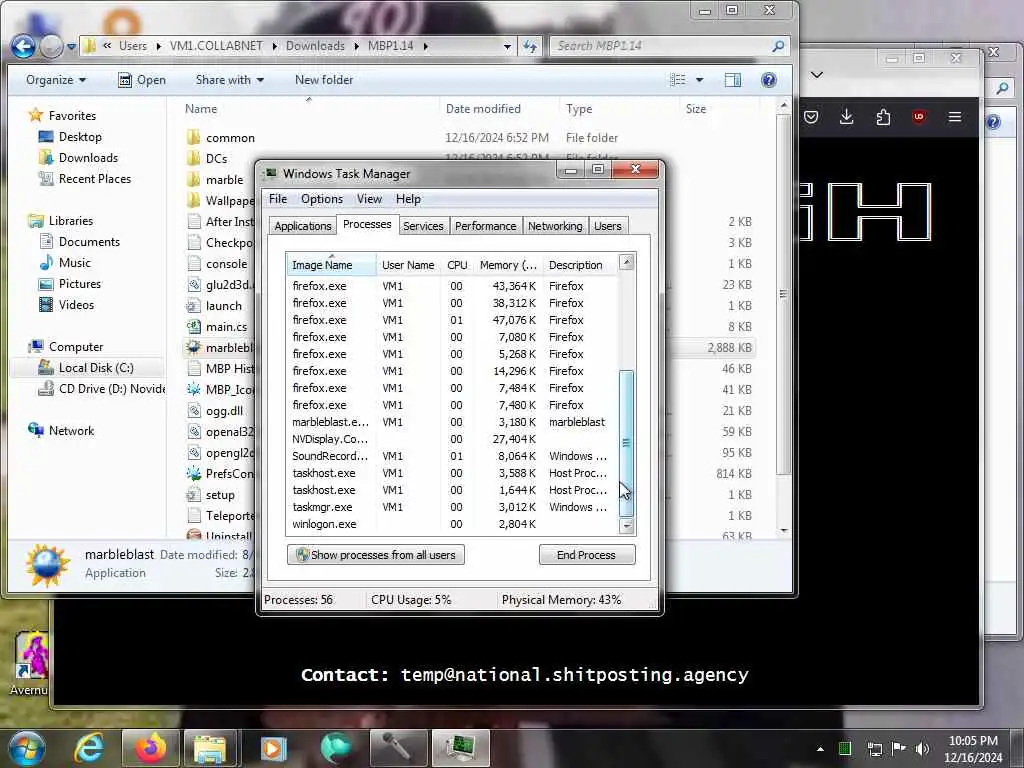Click the change view icon in Explorer toolbar
Image resolution: width=1024 pixels, height=768 pixels.
tap(678, 80)
